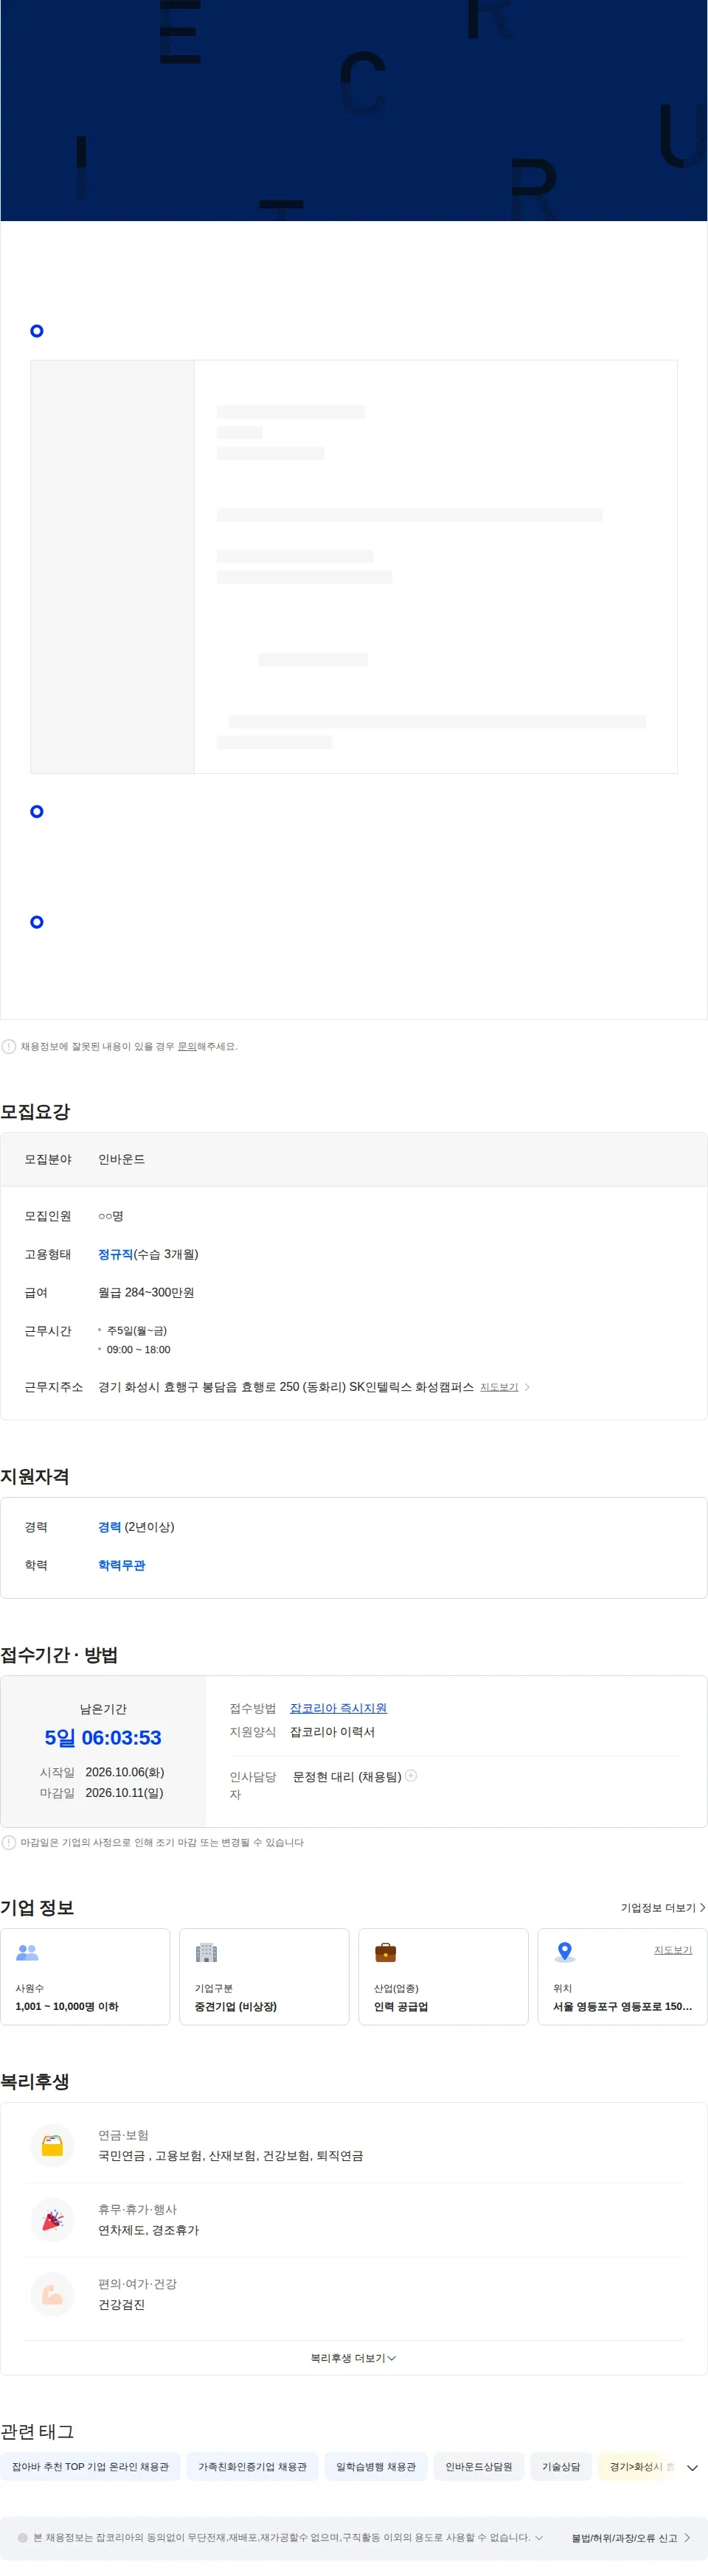Click the 휴무·휴가·행사 party icon
The image size is (708, 2576).
(x=53, y=2220)
